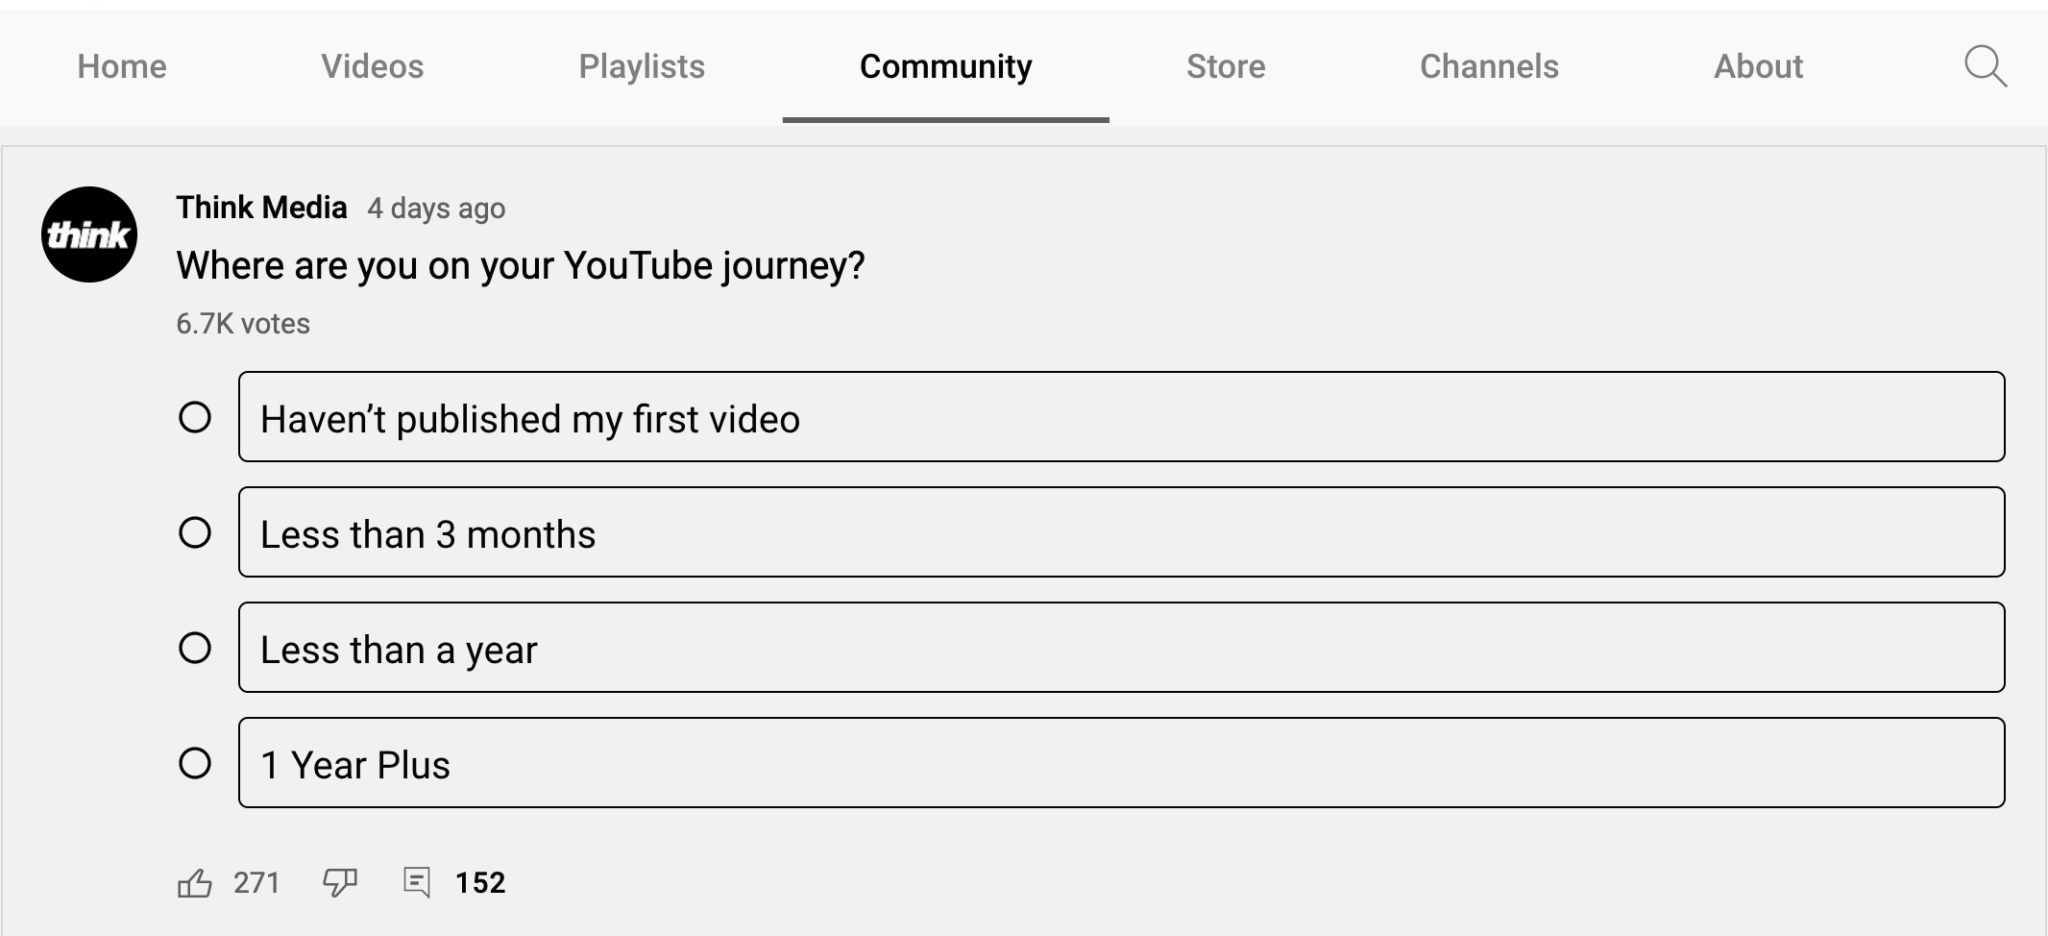Click the search icon in the channel header

pyautogui.click(x=1985, y=66)
